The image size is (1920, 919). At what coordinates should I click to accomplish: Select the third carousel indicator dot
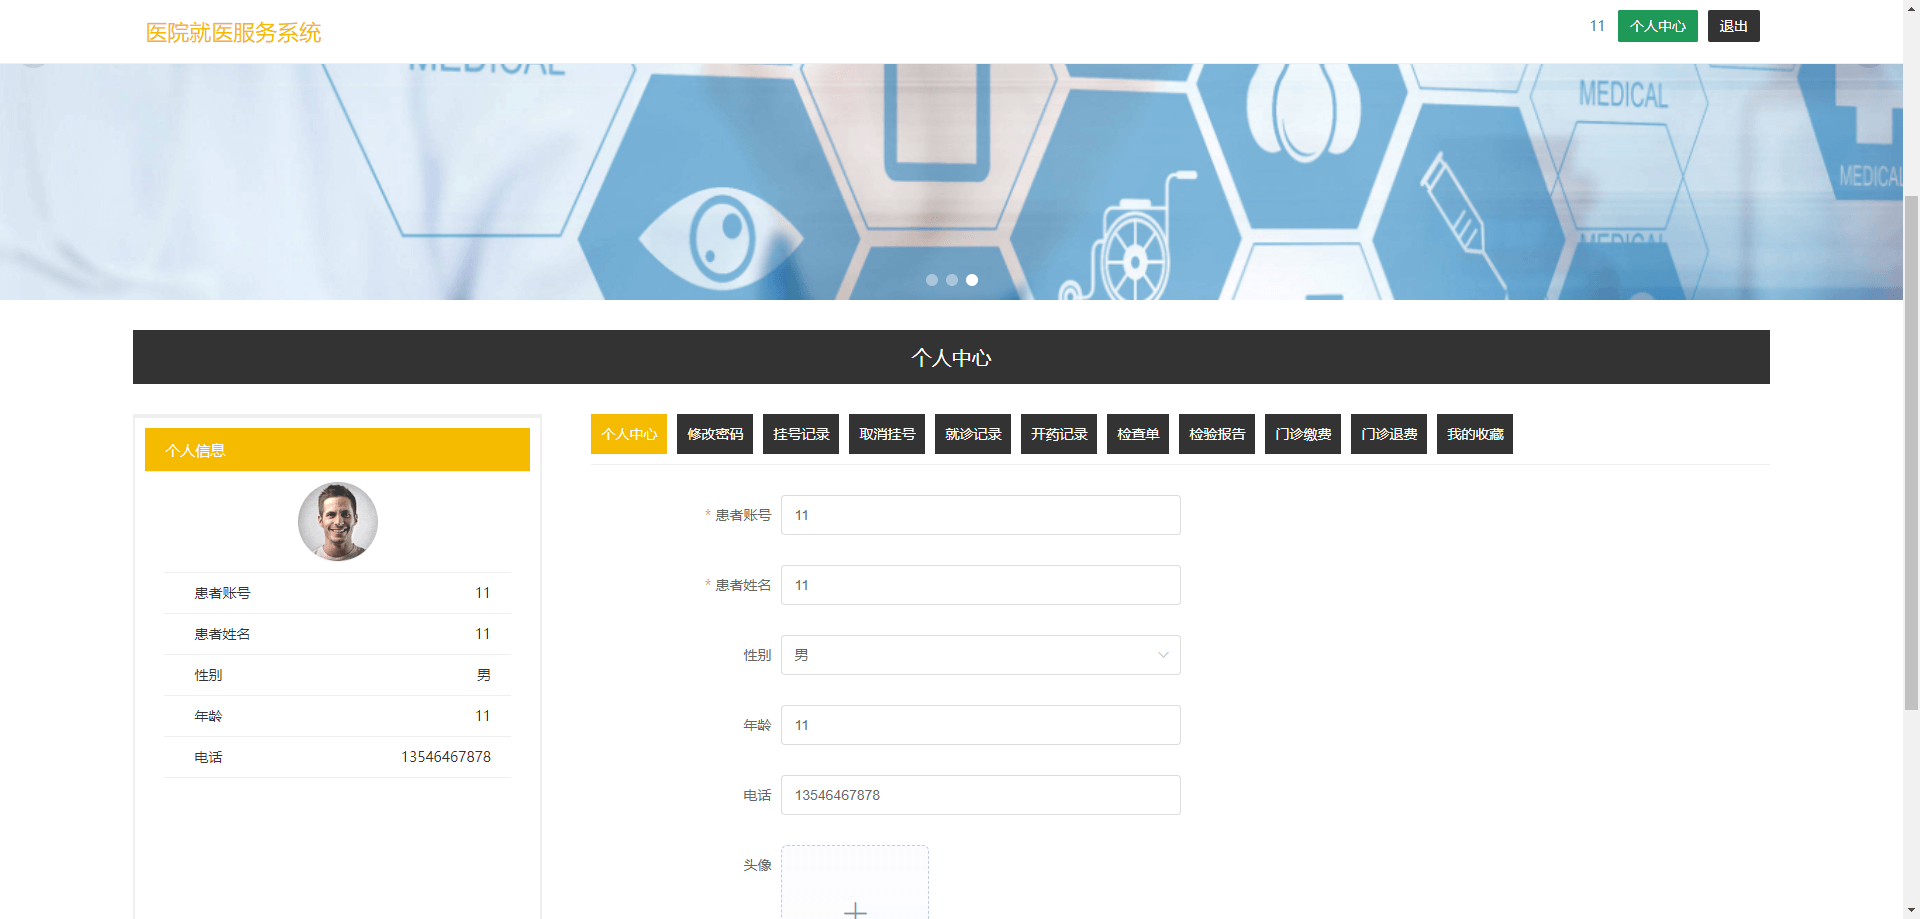tap(972, 280)
